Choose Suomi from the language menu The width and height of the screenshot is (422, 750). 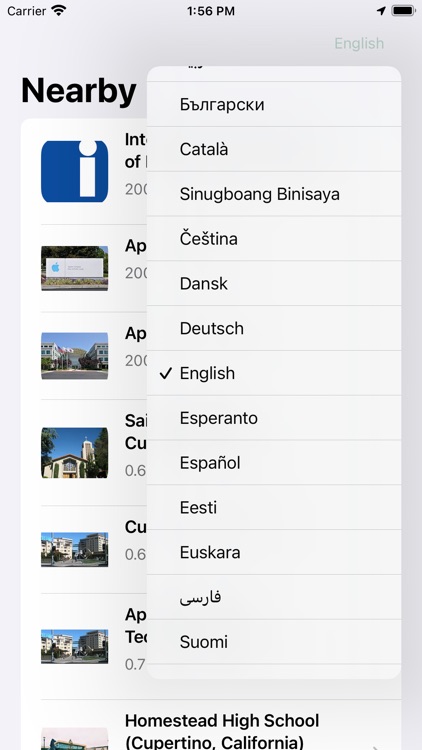click(274, 642)
